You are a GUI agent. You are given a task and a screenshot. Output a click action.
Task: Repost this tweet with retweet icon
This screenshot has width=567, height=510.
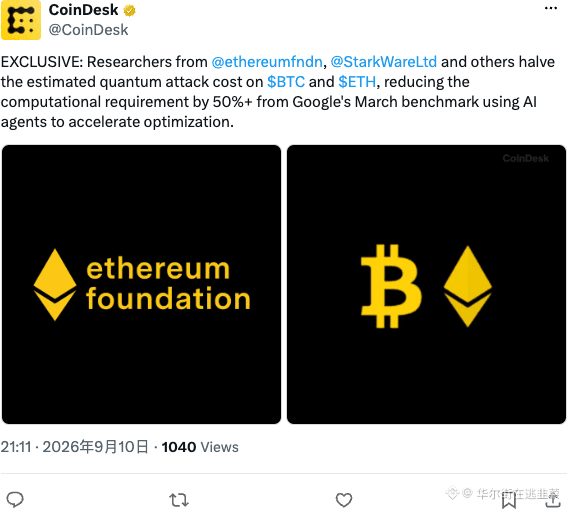[179, 500]
